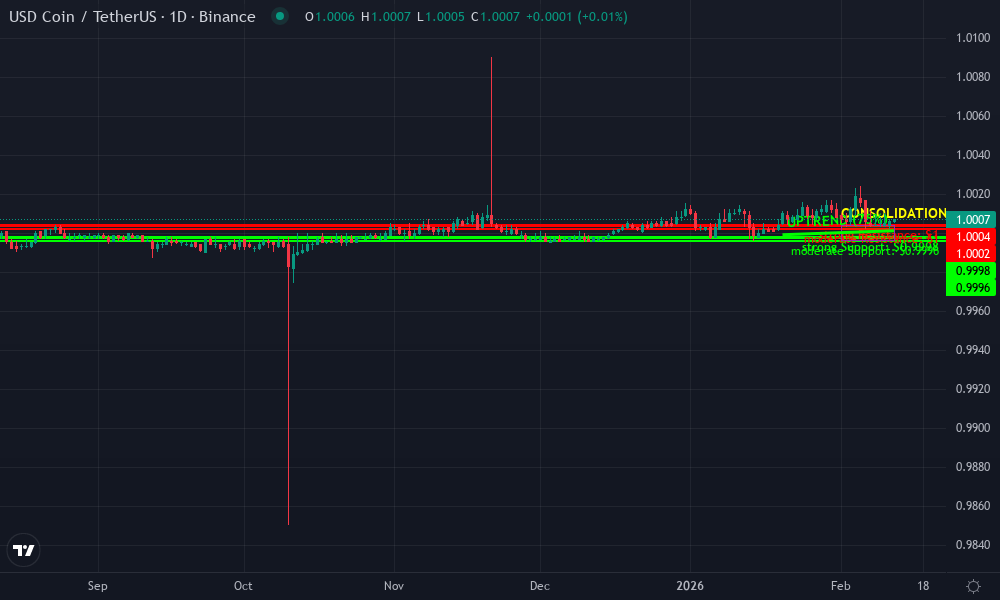Click the teal market status dot

coord(281,17)
